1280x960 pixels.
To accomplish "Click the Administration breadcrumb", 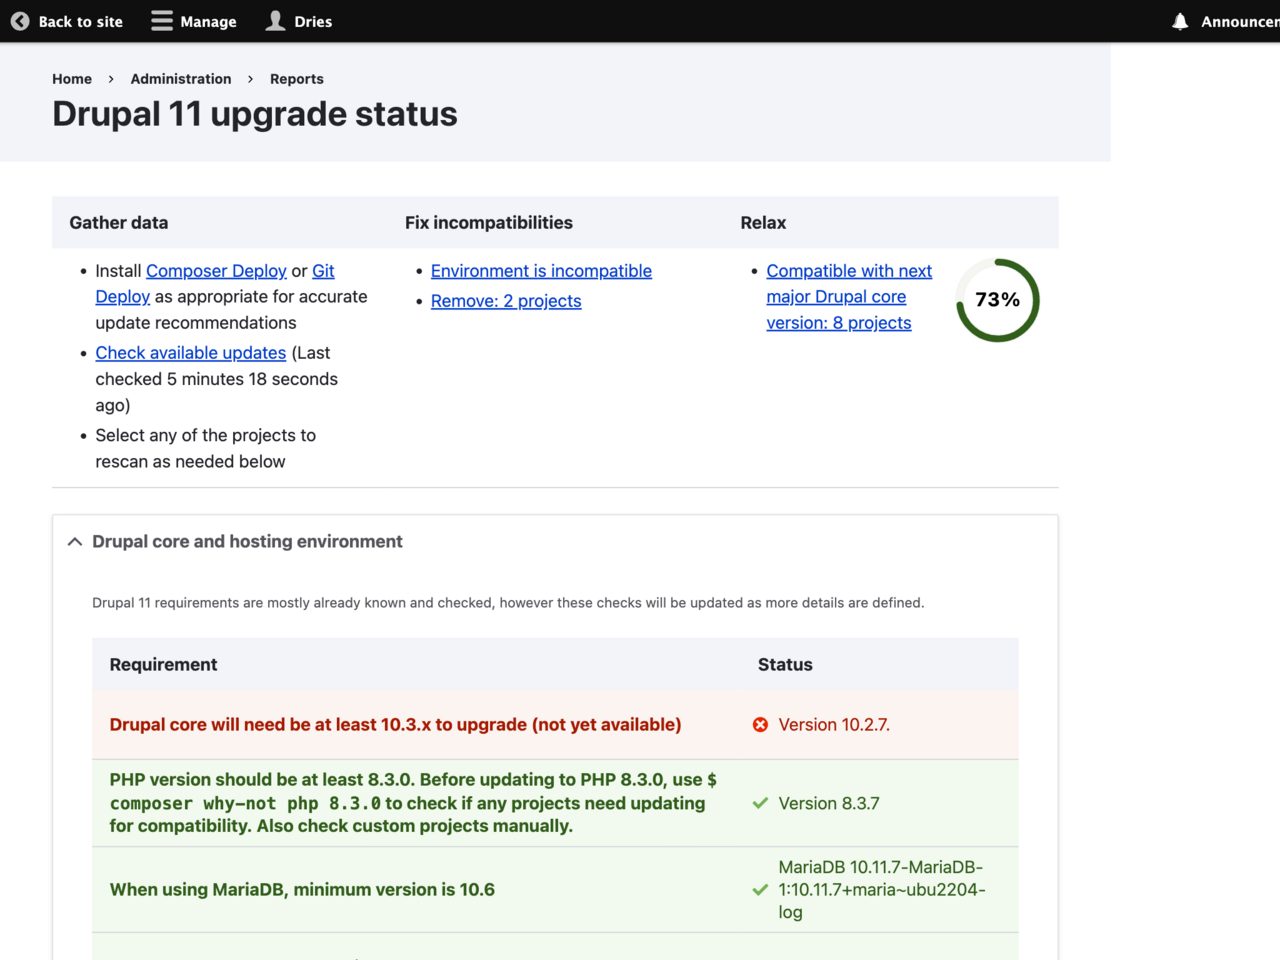I will coord(181,78).
